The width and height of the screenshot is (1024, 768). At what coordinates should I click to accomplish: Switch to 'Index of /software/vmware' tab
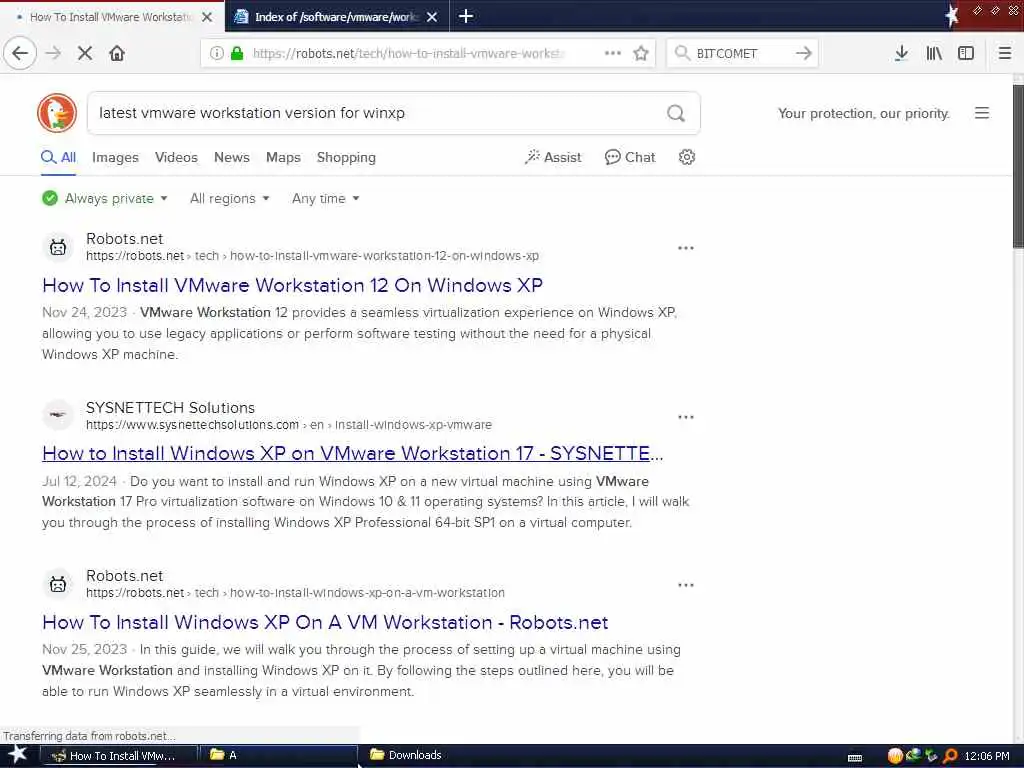pyautogui.click(x=336, y=17)
